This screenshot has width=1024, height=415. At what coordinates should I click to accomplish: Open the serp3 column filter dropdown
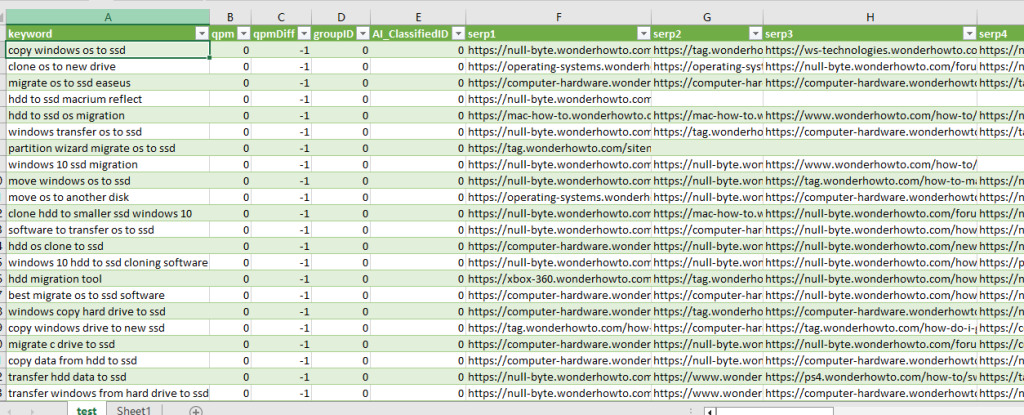(969, 33)
